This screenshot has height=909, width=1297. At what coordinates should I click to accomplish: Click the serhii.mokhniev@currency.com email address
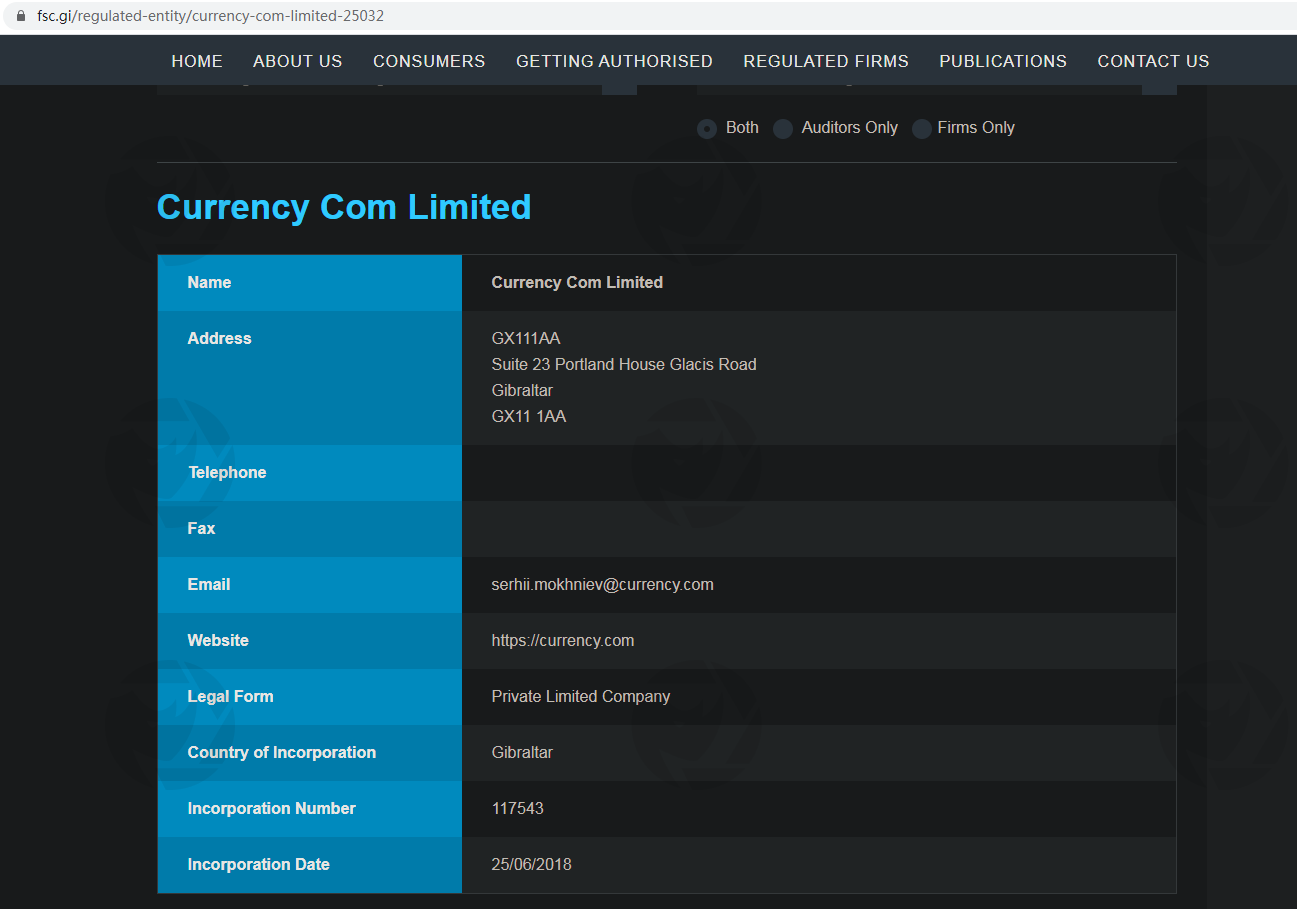point(602,585)
